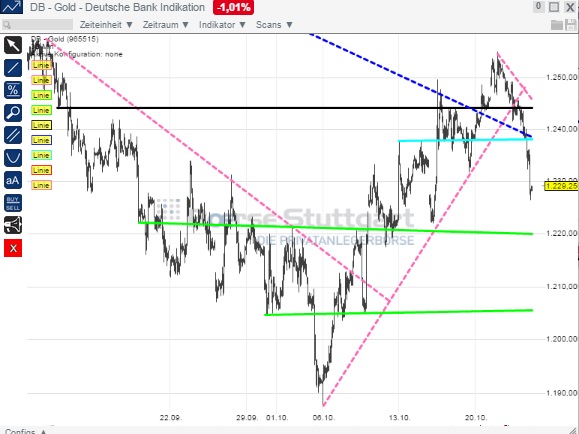Image resolution: width=579 pixels, height=434 pixels.
Task: Click the "DB - Gold - Deutsche Bank Indikation" title
Action: (117, 7)
